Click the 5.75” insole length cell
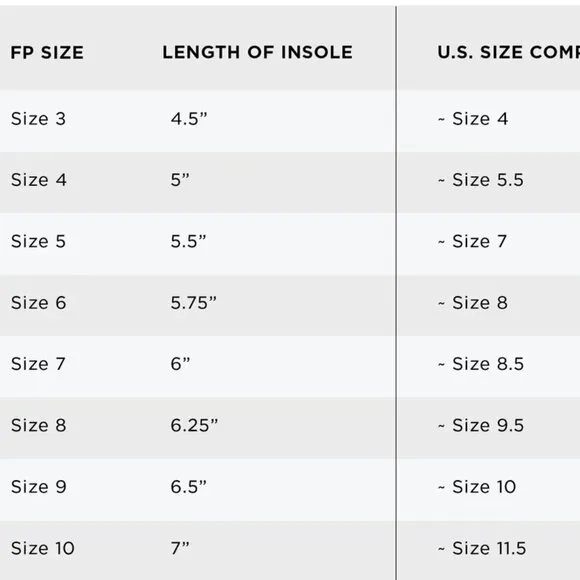Screen dimensions: 580x580 tap(193, 303)
